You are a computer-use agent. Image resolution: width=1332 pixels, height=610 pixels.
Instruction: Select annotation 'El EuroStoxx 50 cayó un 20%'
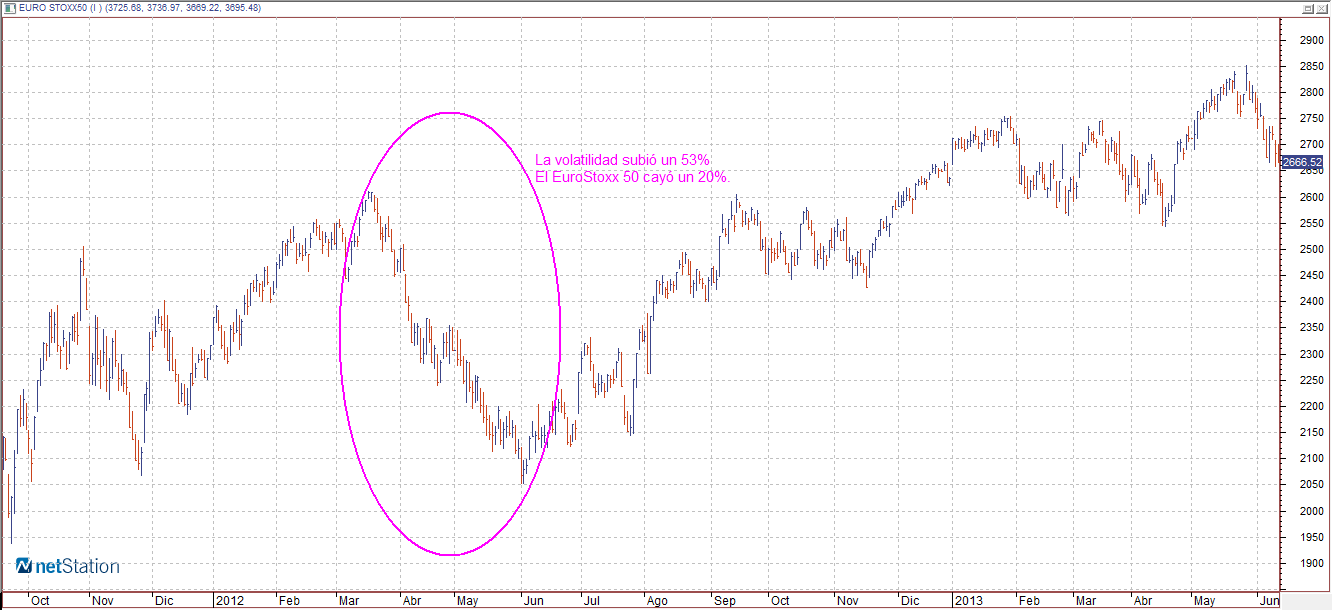[632, 177]
